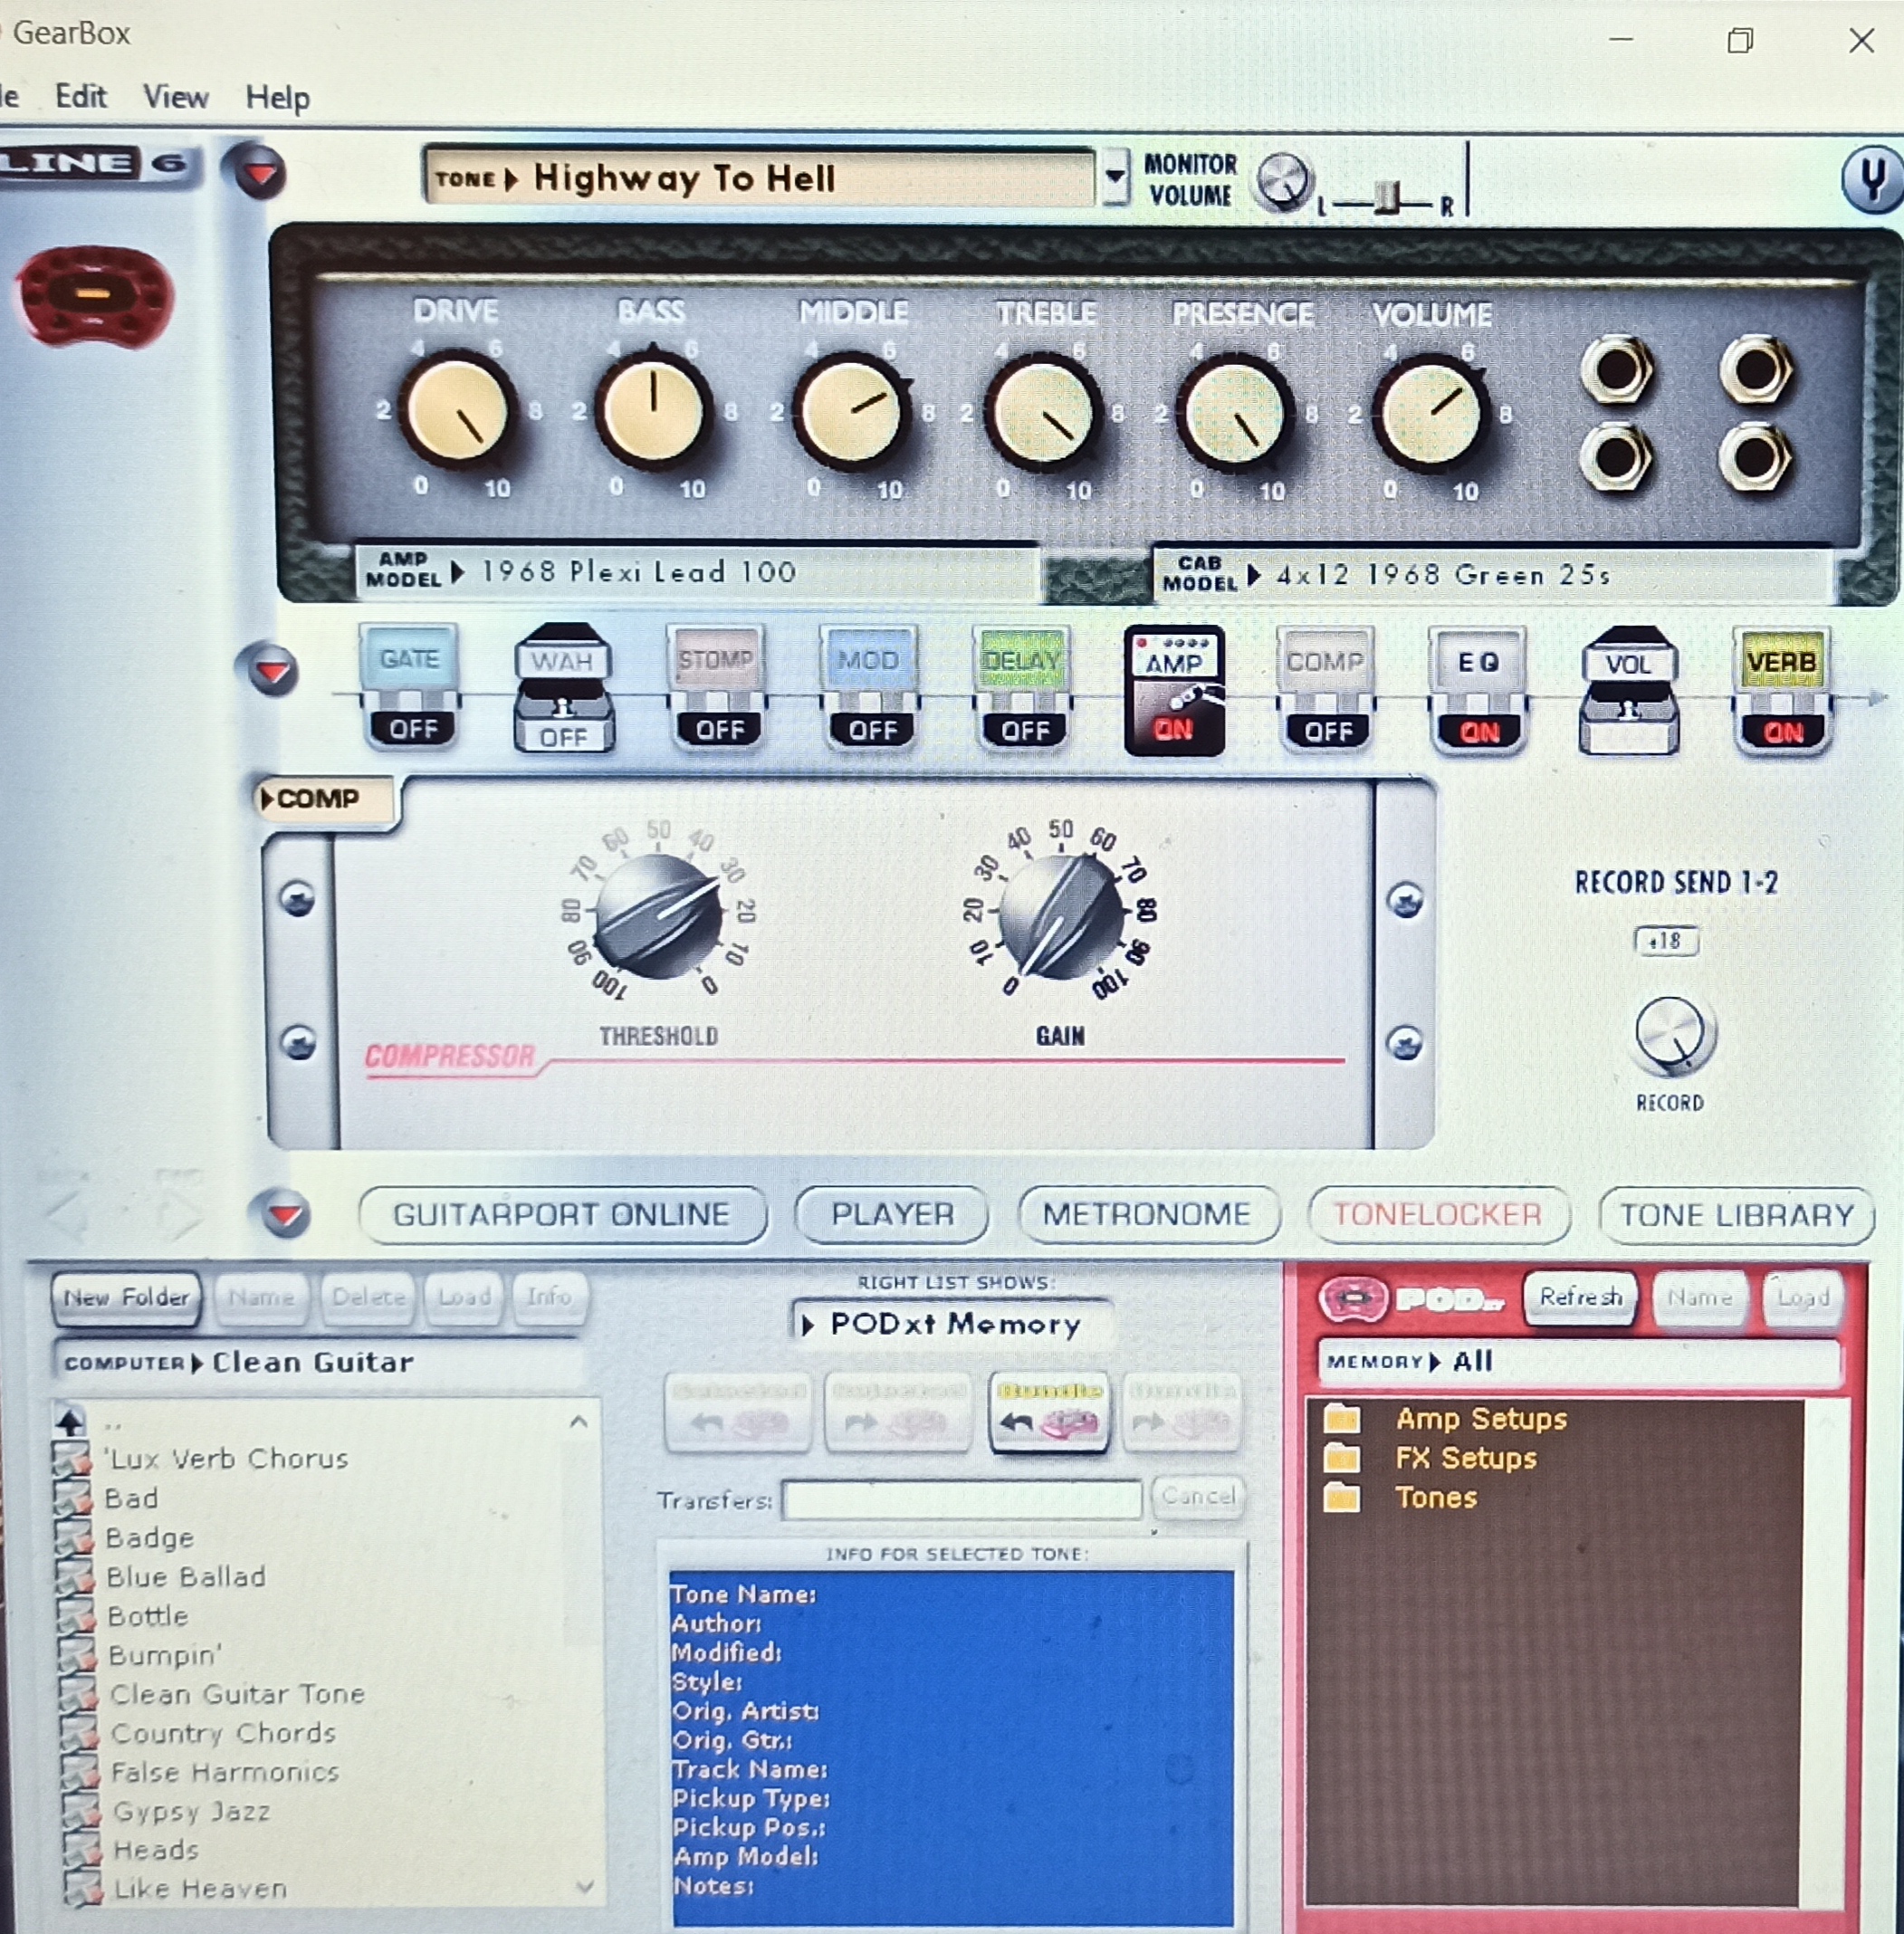
Task: Click the Bundle transfer from POD button
Action: 1049,1412
